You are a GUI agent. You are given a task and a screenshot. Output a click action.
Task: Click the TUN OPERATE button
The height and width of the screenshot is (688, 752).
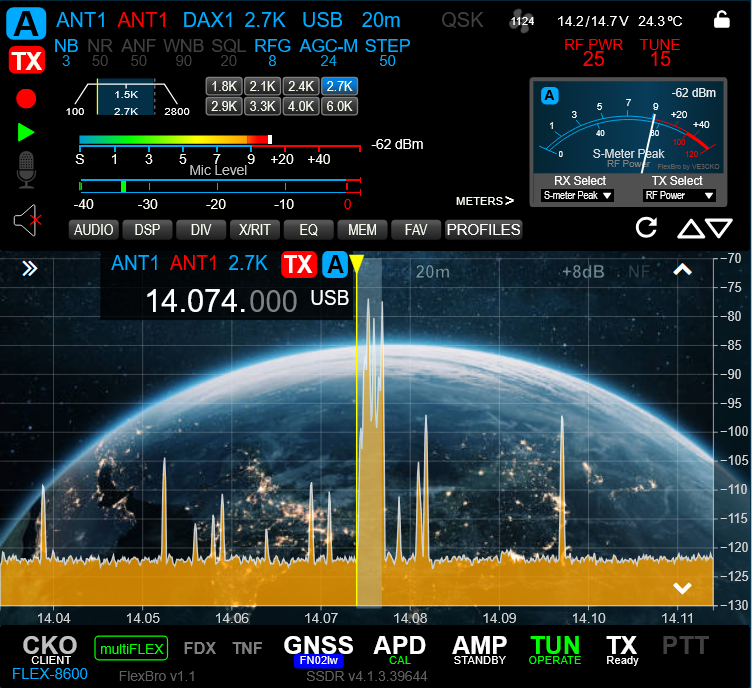tap(555, 650)
